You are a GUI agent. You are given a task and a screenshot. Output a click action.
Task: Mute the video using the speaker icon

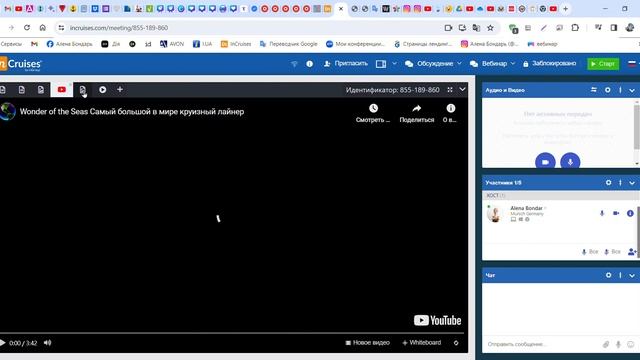47,343
